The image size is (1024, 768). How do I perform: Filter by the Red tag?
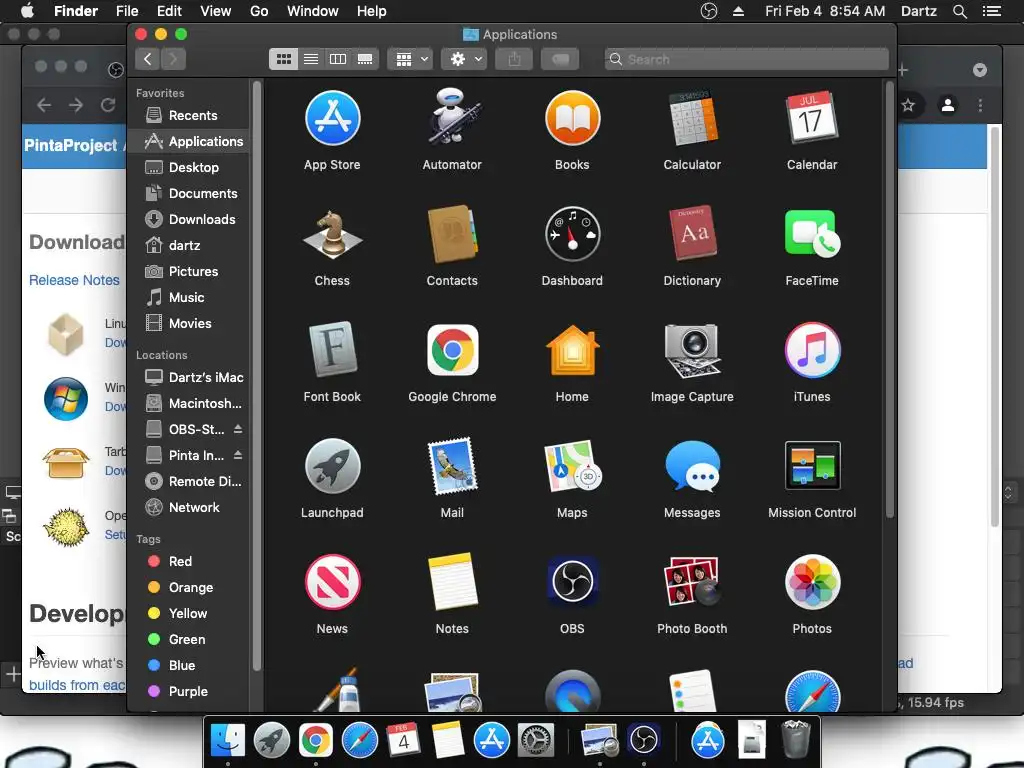point(189,562)
